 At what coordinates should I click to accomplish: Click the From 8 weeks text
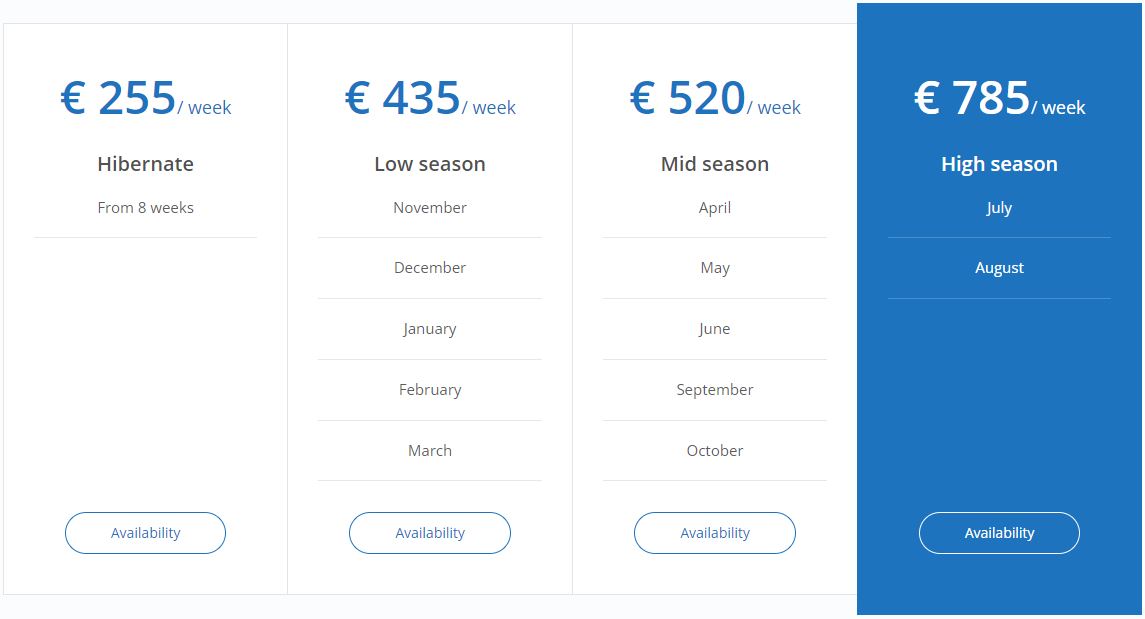coord(145,207)
